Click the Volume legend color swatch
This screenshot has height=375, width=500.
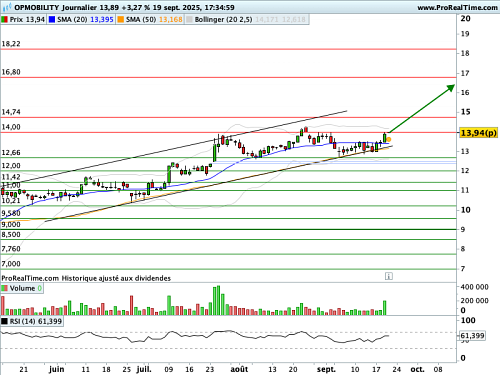point(5,288)
